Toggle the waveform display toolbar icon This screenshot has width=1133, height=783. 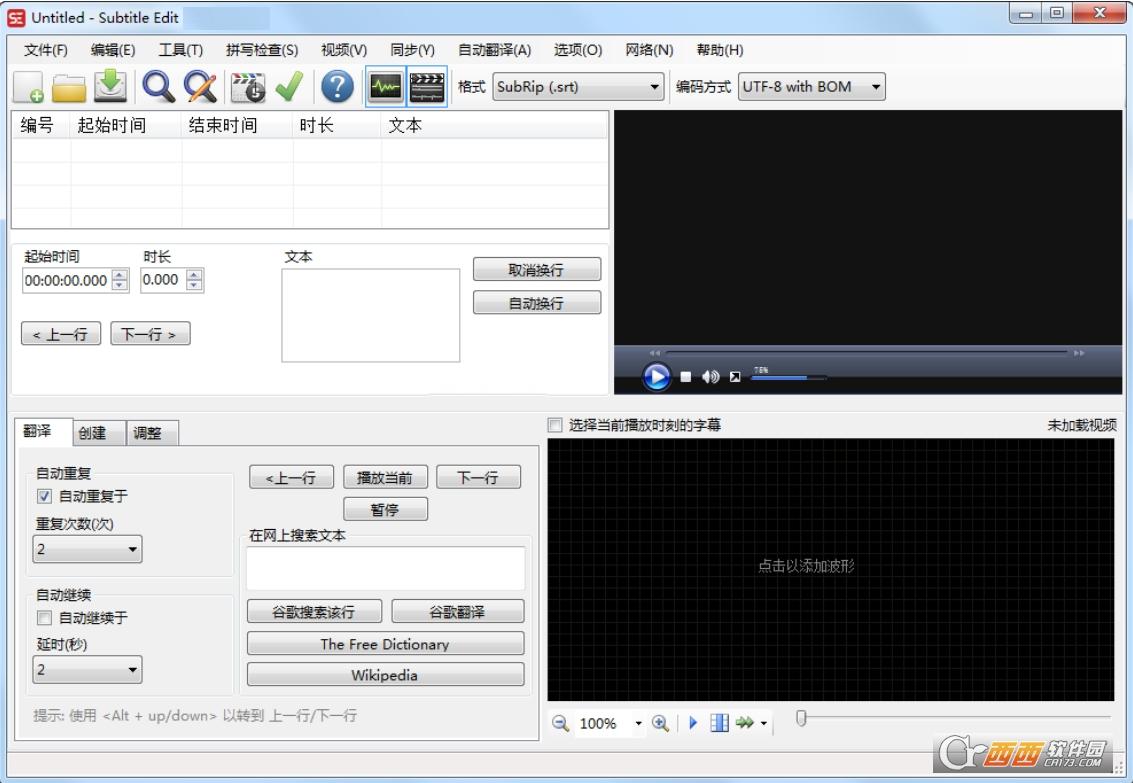point(385,87)
